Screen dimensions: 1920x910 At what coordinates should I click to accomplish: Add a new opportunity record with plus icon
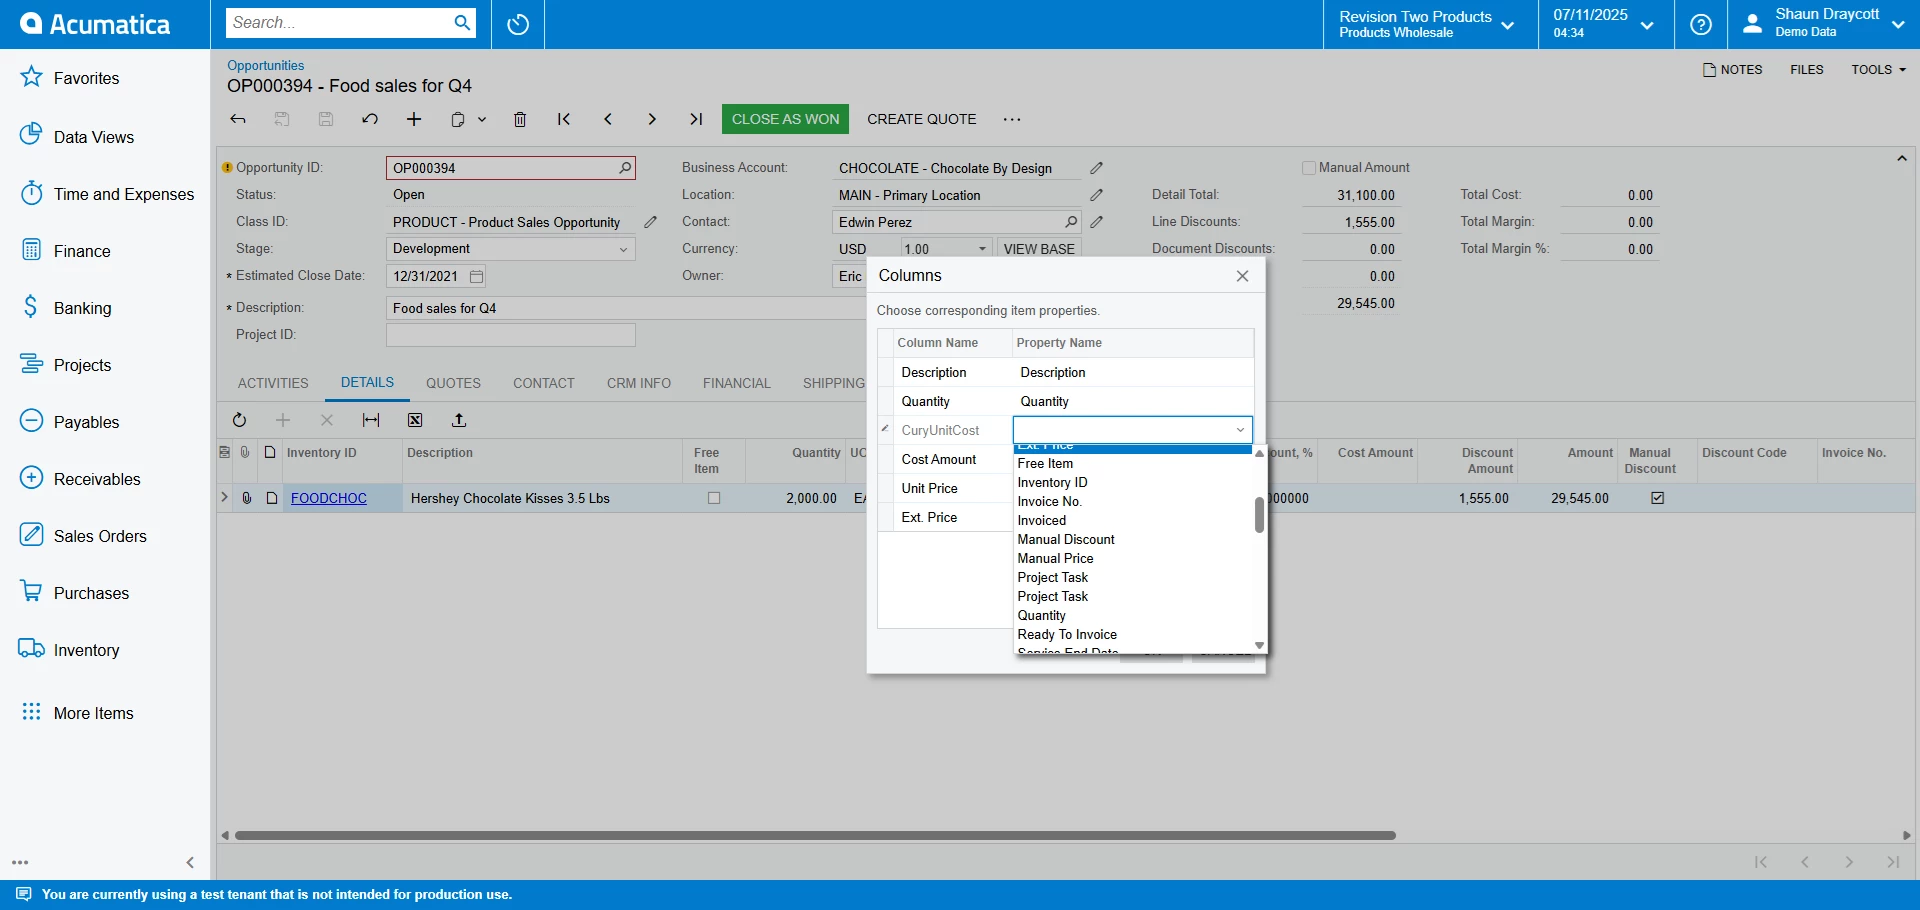coord(414,119)
